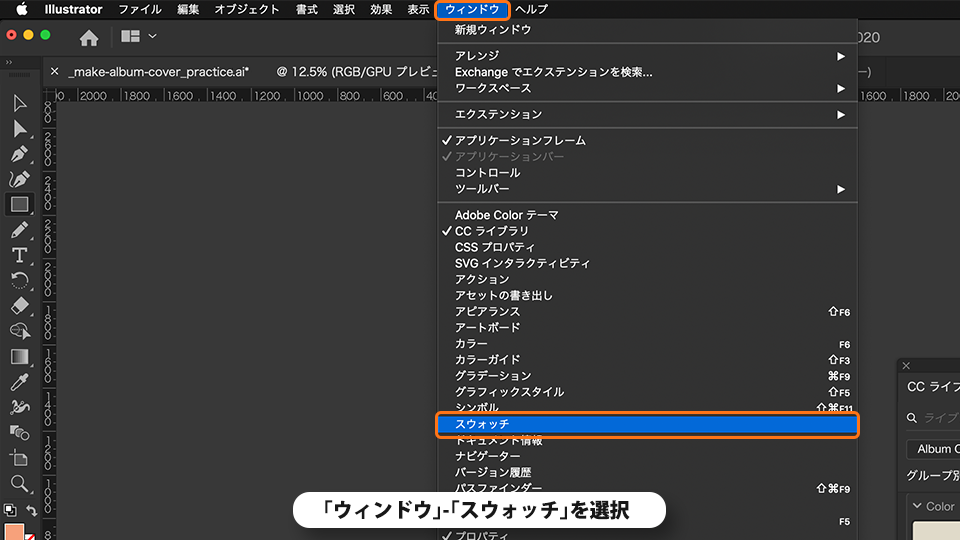Select the beige color in CC Libraries
Screen dimensions: 960x540
pos(936,530)
